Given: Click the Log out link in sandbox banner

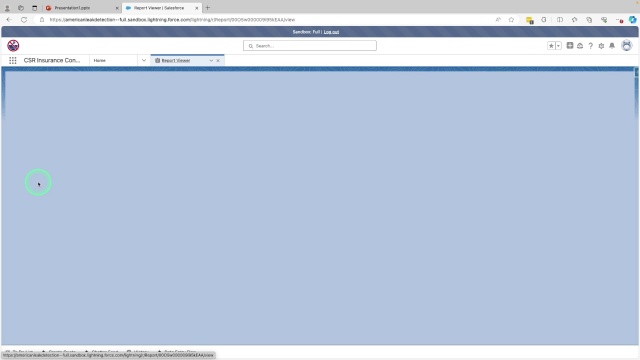Looking at the screenshot, I should click(331, 32).
